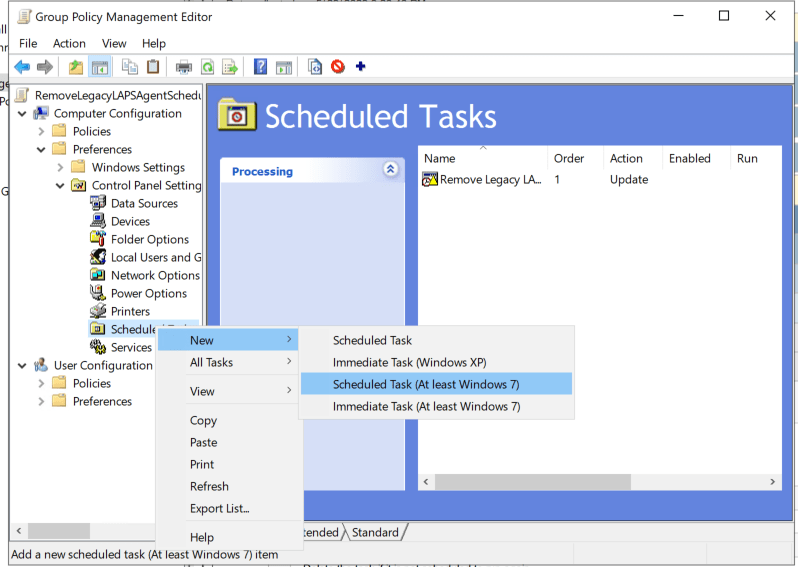Click the Export List toolbar icon
This screenshot has height=567, width=798.
click(230, 67)
